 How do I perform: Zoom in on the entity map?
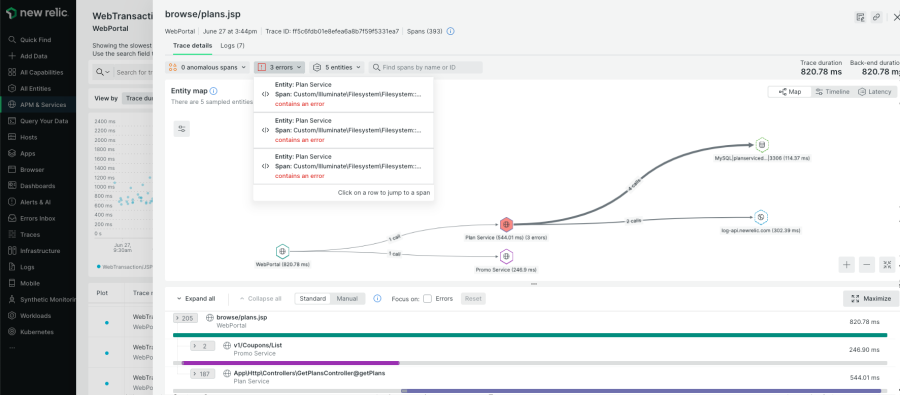[846, 265]
